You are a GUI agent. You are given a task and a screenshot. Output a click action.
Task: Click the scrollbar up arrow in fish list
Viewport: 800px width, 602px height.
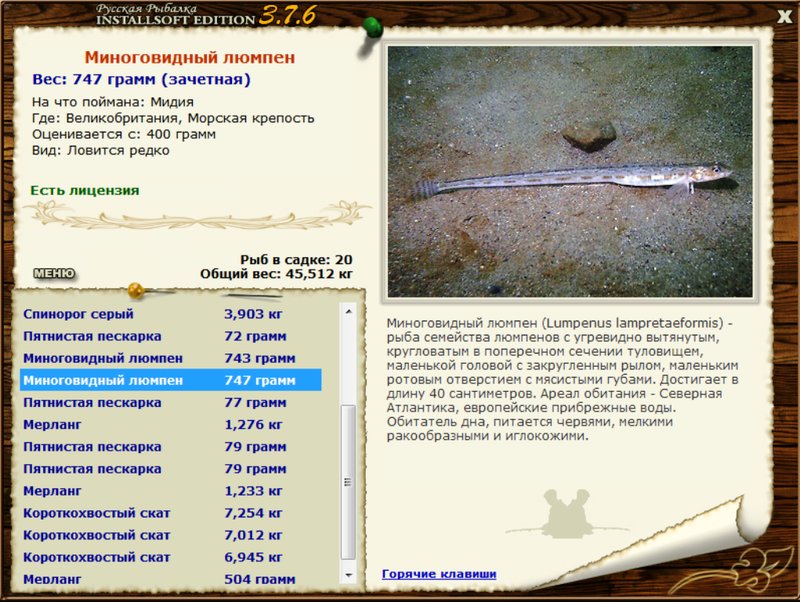coord(348,311)
